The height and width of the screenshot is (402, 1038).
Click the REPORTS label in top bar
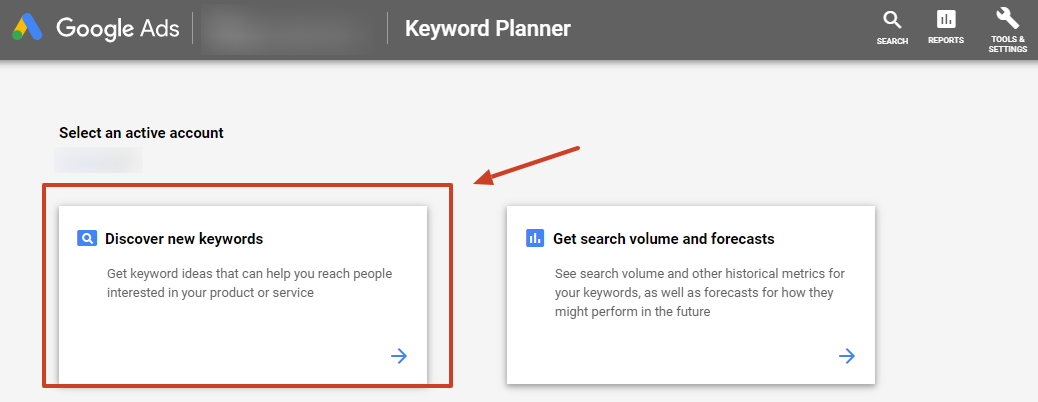click(x=946, y=40)
